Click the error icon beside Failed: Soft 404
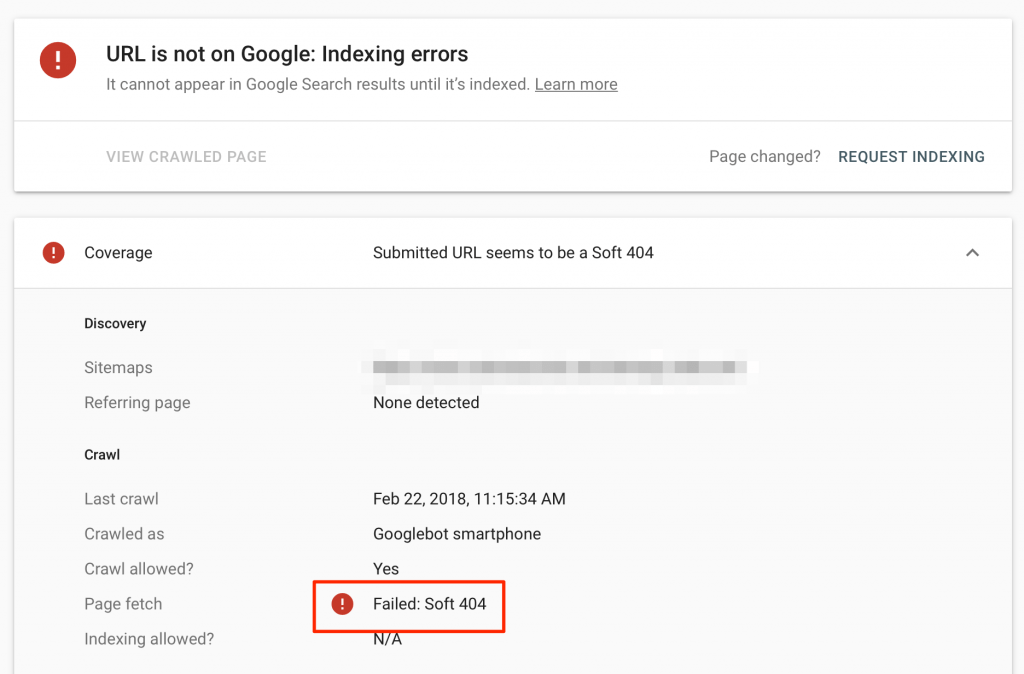 [x=341, y=605]
